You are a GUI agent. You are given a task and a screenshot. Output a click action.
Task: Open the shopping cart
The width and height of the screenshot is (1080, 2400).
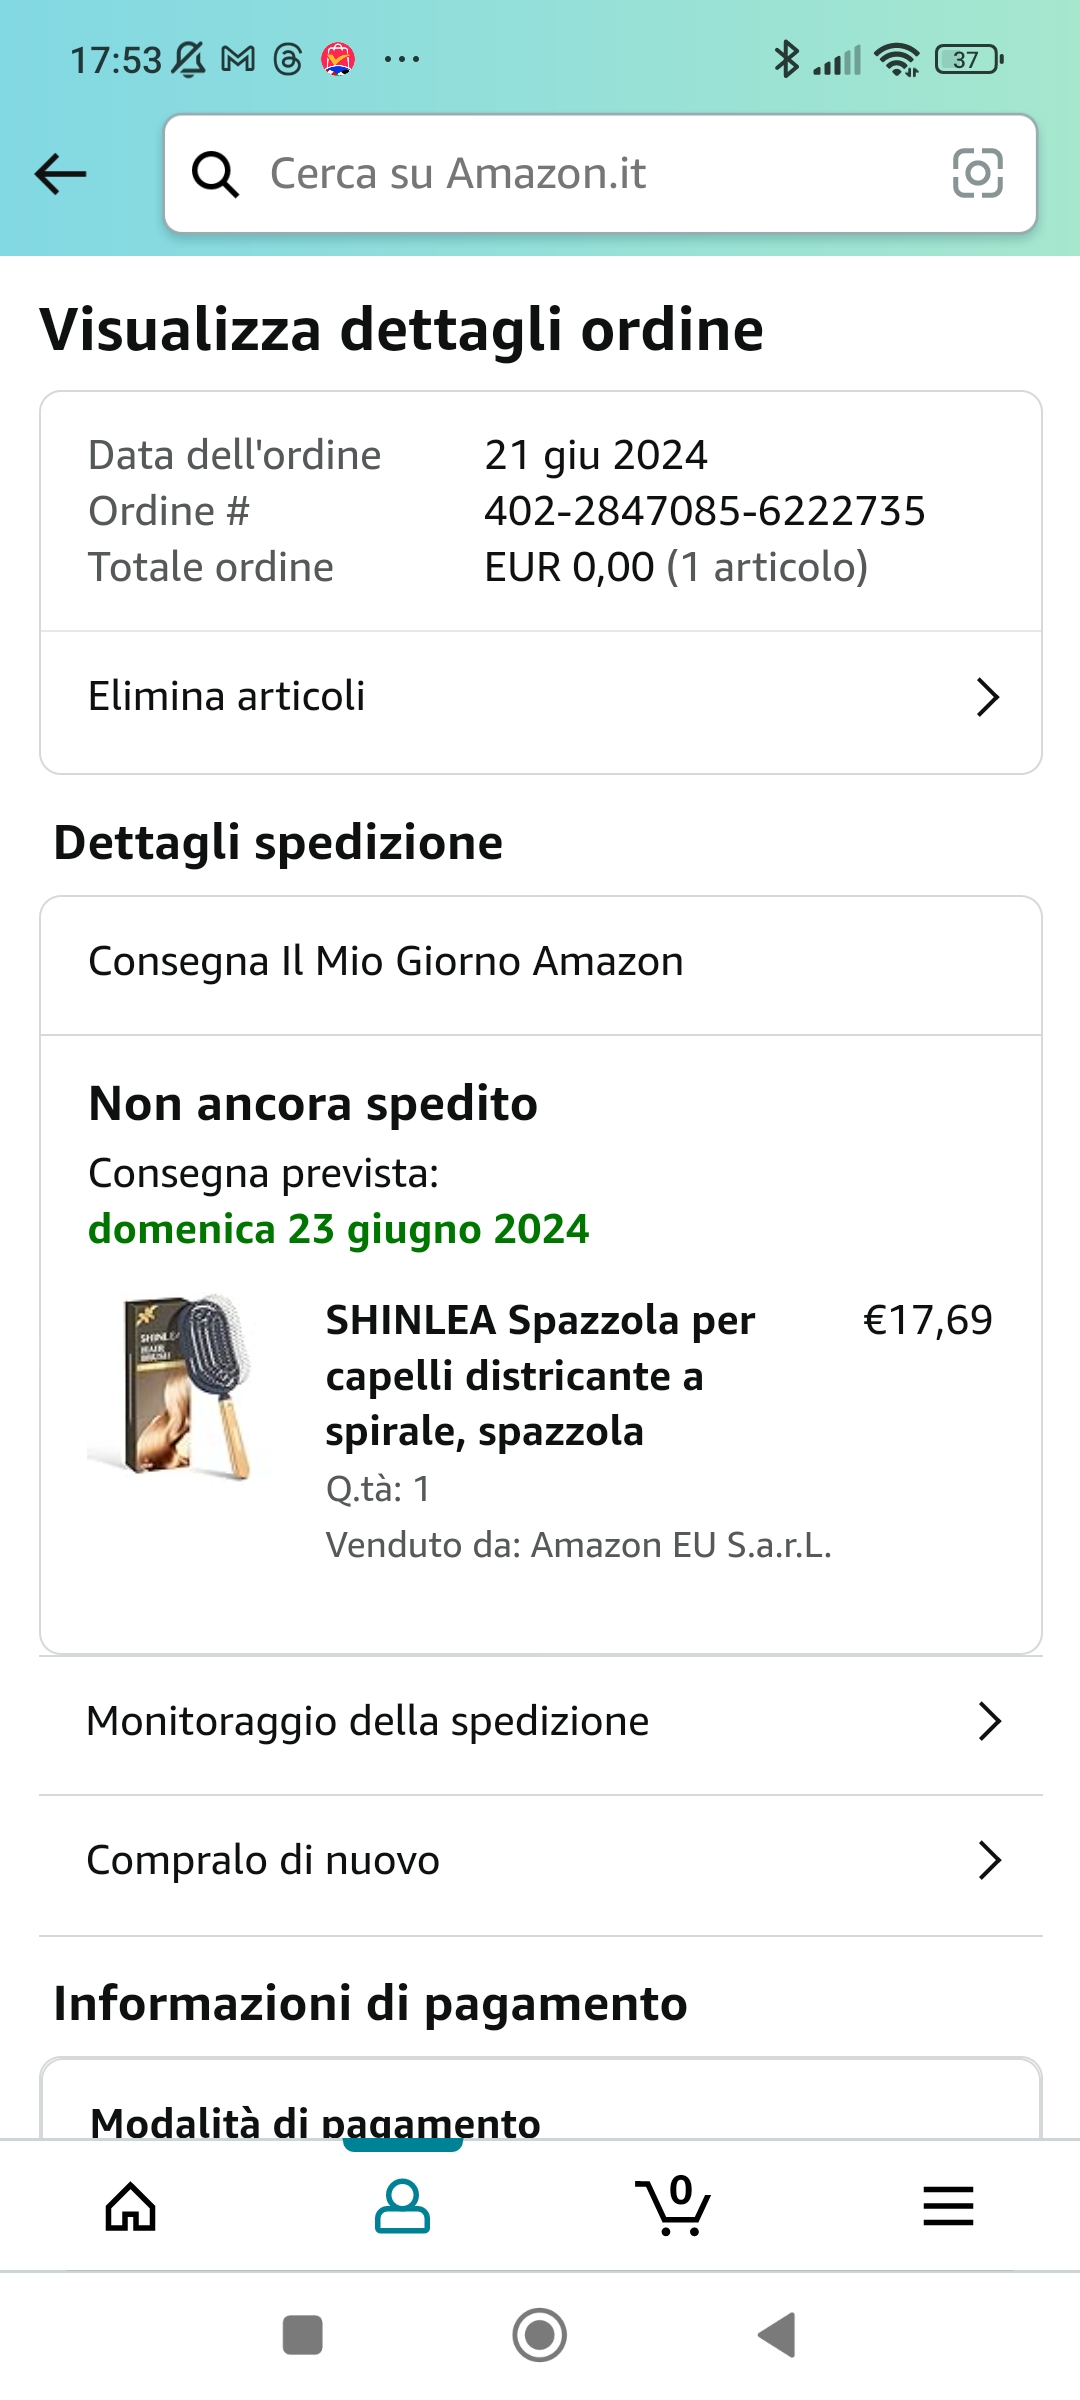click(673, 2206)
